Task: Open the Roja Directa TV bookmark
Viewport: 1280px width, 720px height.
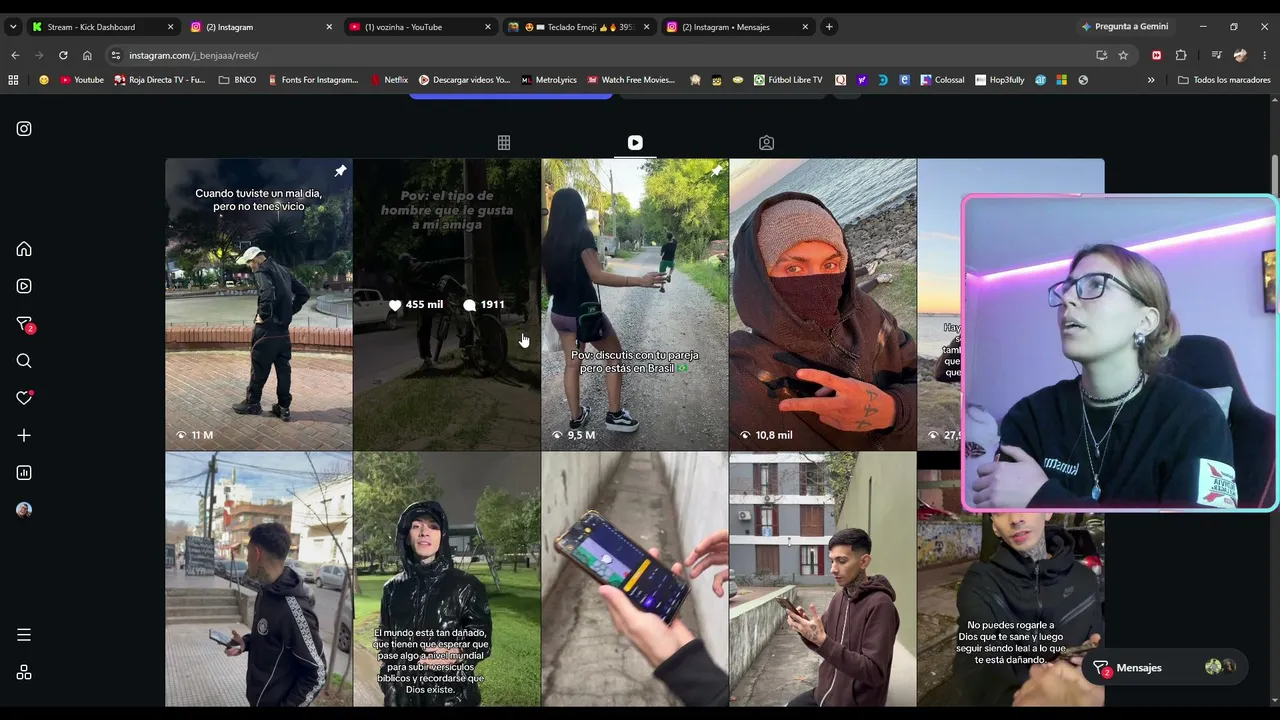Action: click(x=160, y=80)
